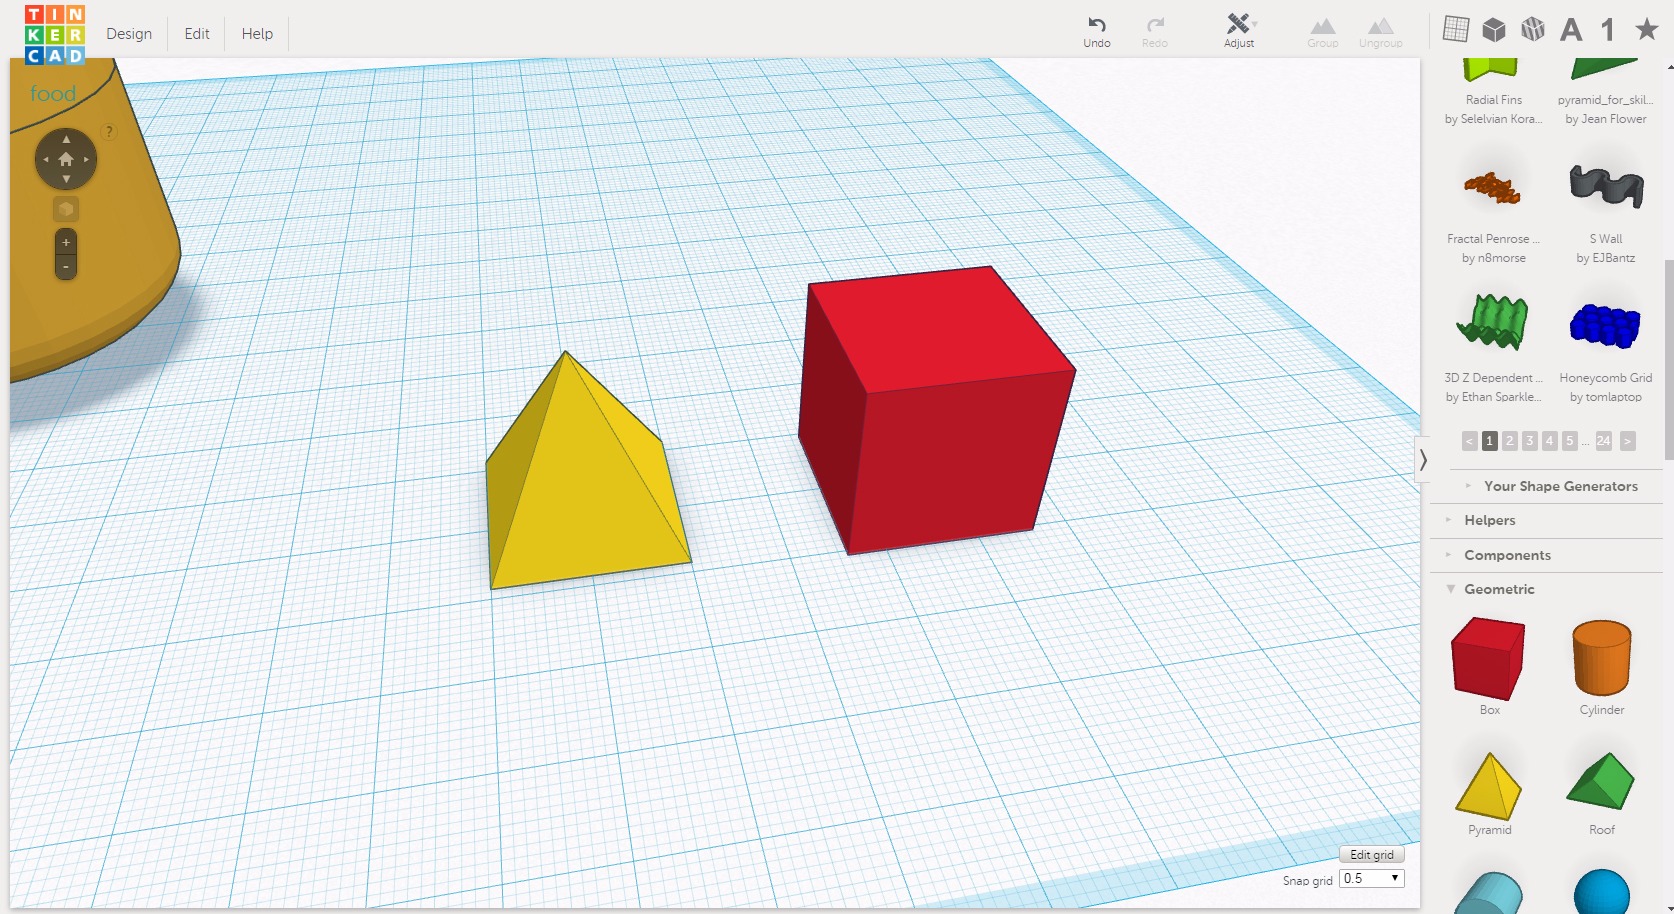Open the letters A category icon
This screenshot has height=914, width=1674.
(1571, 30)
